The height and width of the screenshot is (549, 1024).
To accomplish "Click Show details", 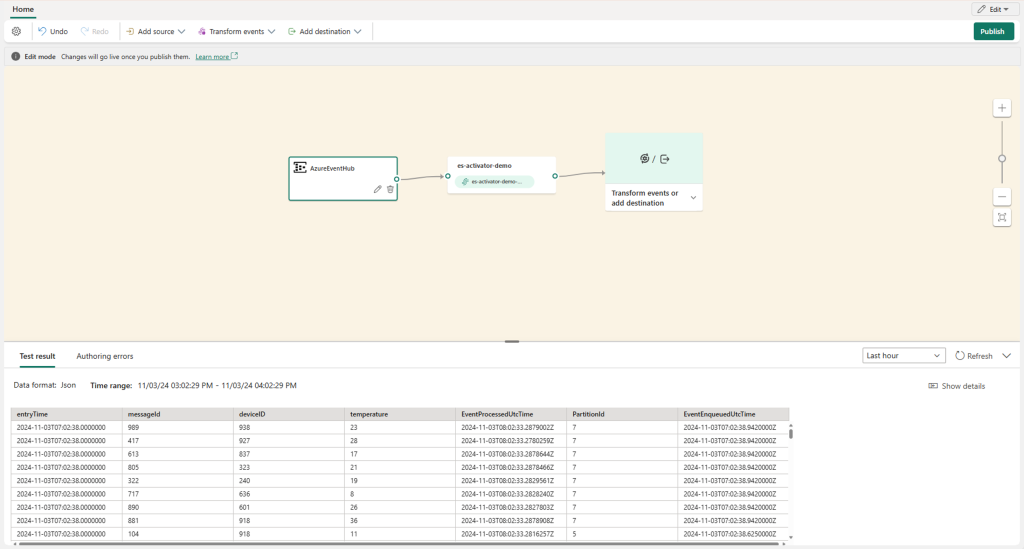I will tap(957, 386).
